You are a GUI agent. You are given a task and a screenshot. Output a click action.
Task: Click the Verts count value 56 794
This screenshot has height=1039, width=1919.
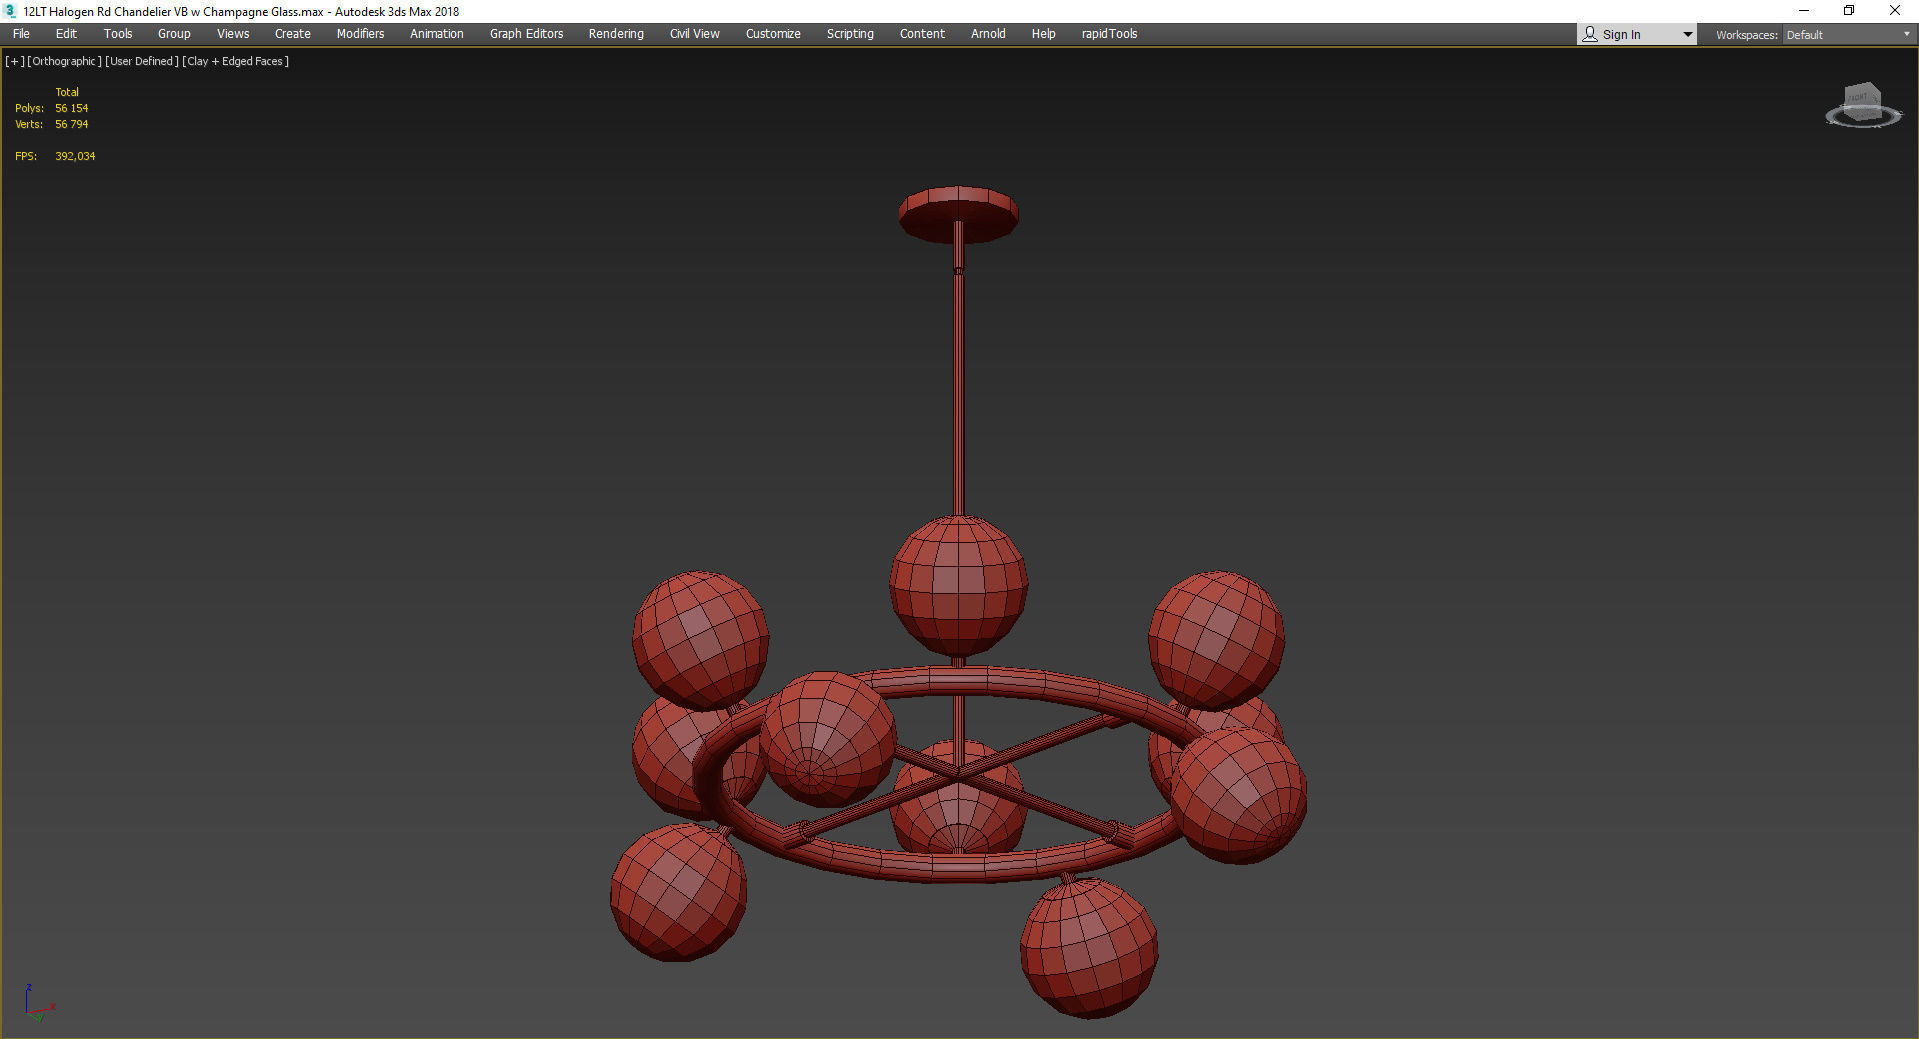point(72,124)
